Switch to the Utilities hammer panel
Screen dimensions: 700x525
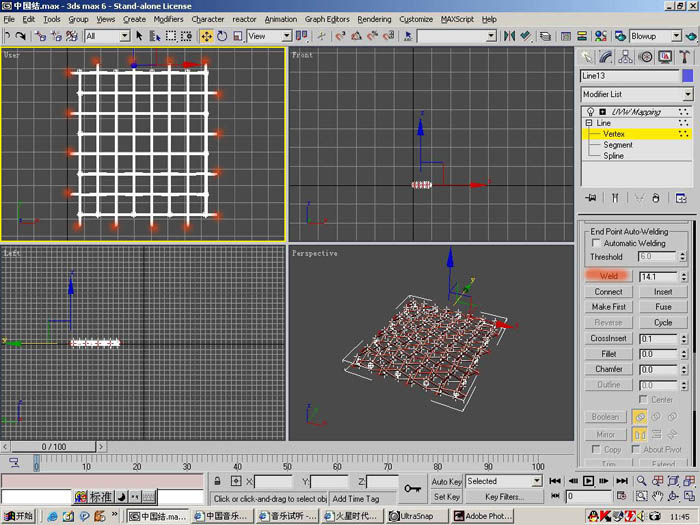(x=684, y=57)
